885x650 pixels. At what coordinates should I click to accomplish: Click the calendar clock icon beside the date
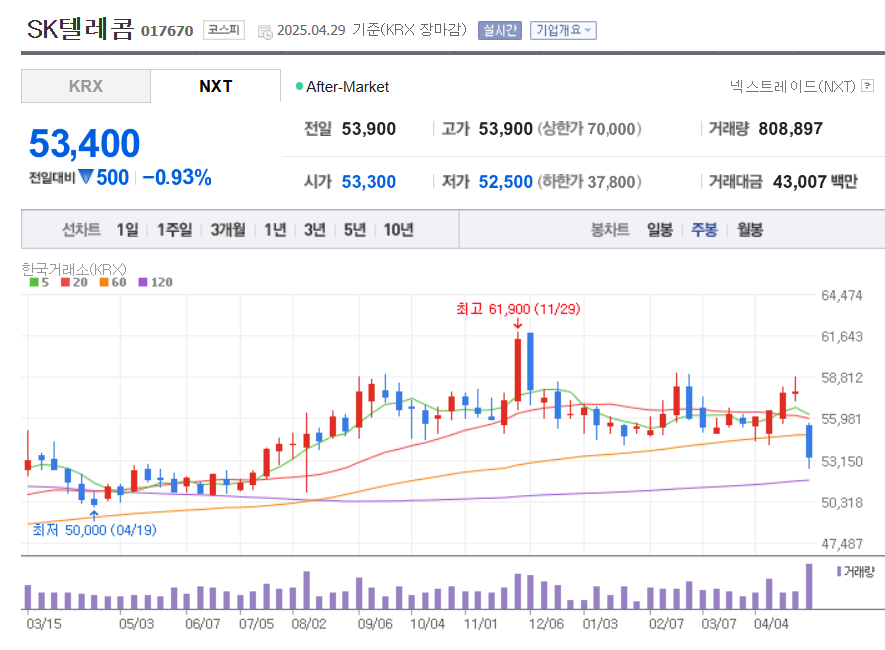pyautogui.click(x=265, y=32)
